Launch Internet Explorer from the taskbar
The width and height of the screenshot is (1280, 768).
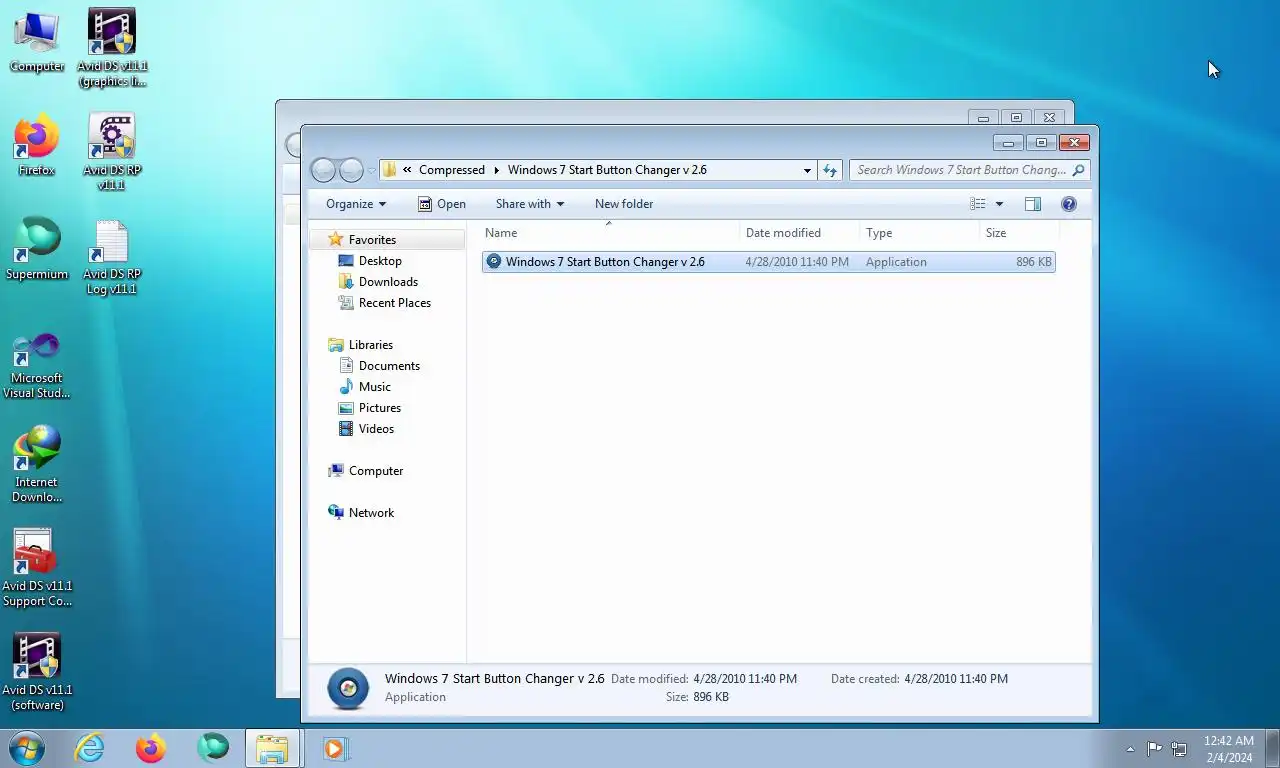(x=89, y=748)
